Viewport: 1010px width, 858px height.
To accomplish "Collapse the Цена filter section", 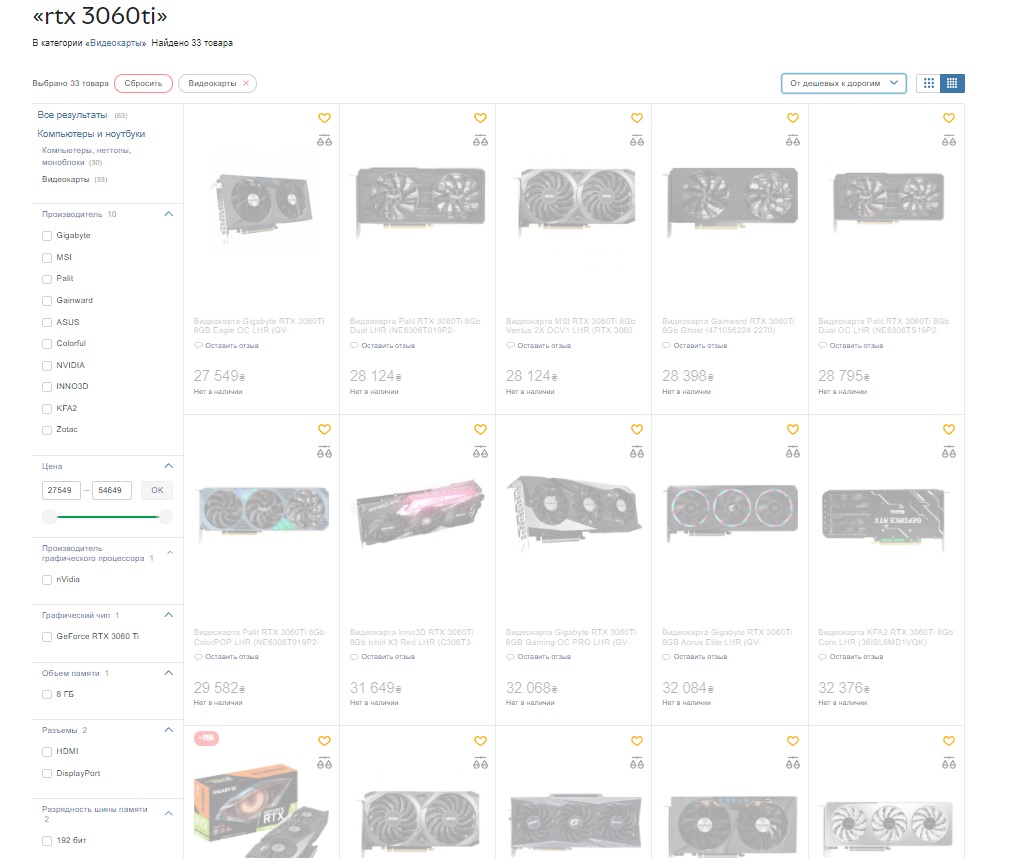I will (169, 466).
